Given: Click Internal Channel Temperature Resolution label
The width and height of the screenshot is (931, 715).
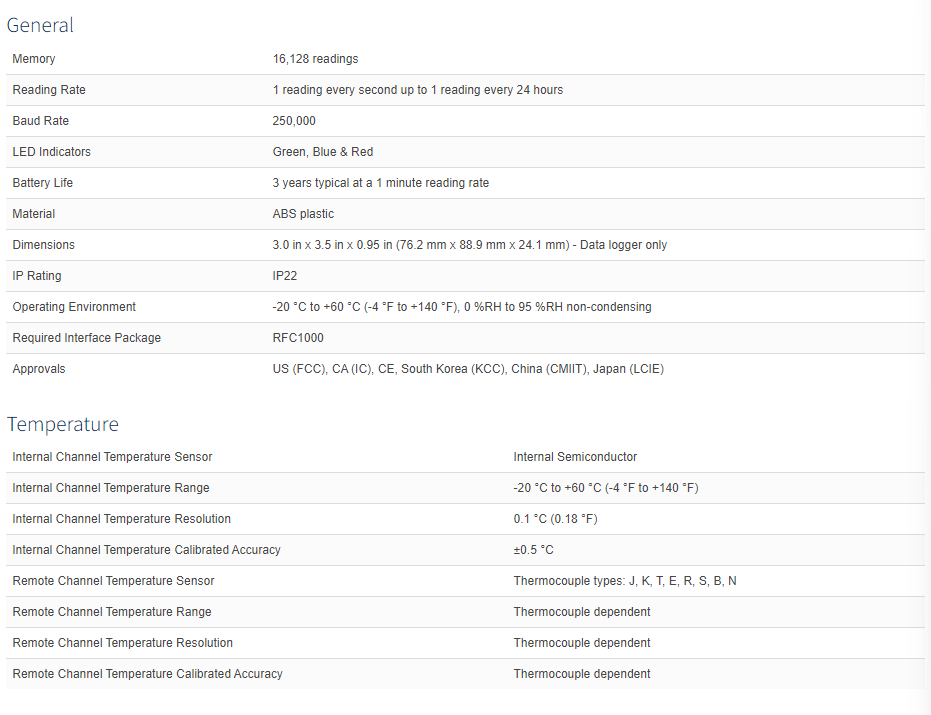Looking at the screenshot, I should (x=122, y=518).
